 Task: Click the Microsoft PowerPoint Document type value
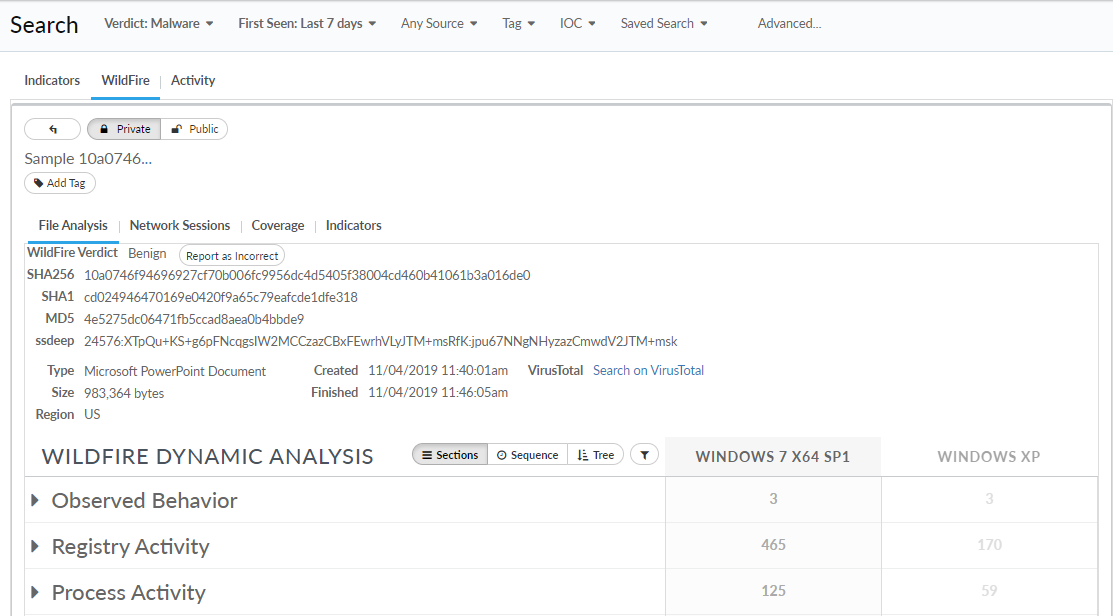tap(175, 371)
